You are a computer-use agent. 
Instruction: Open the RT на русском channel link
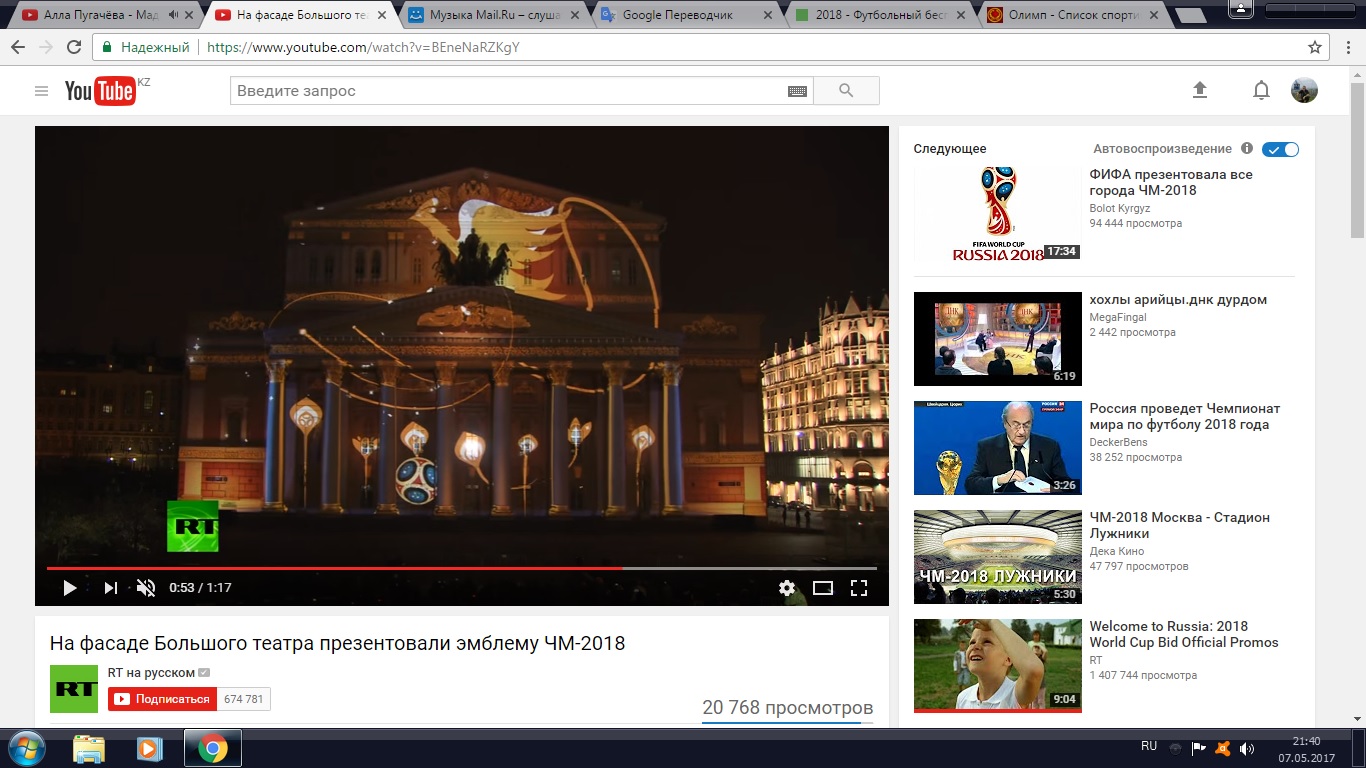(x=152, y=673)
